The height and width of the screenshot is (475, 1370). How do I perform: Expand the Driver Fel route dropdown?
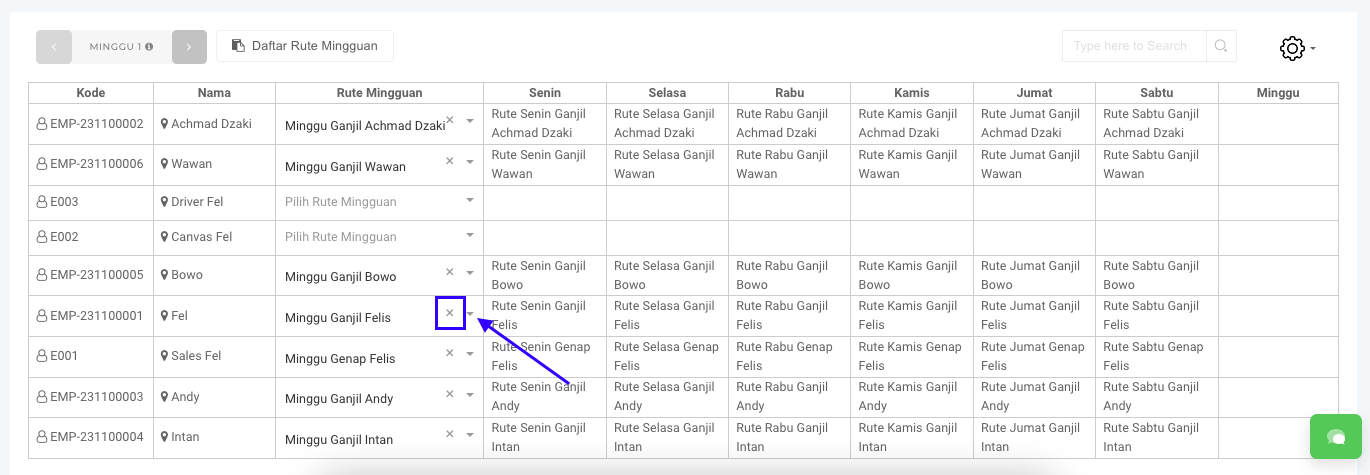[x=470, y=201]
